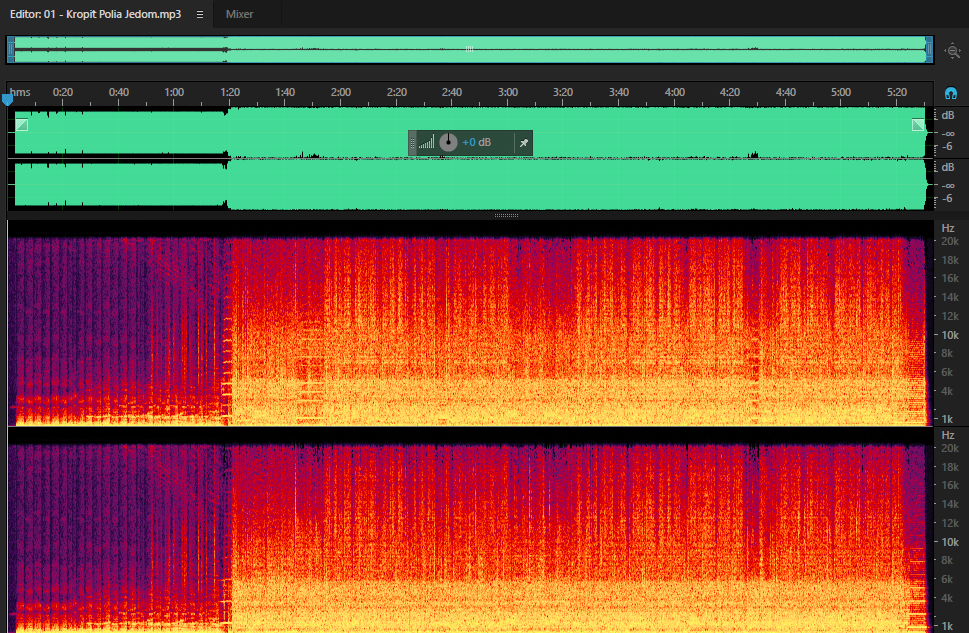Toggle the blue headphones preview icon
This screenshot has width=969, height=633.
[x=951, y=93]
